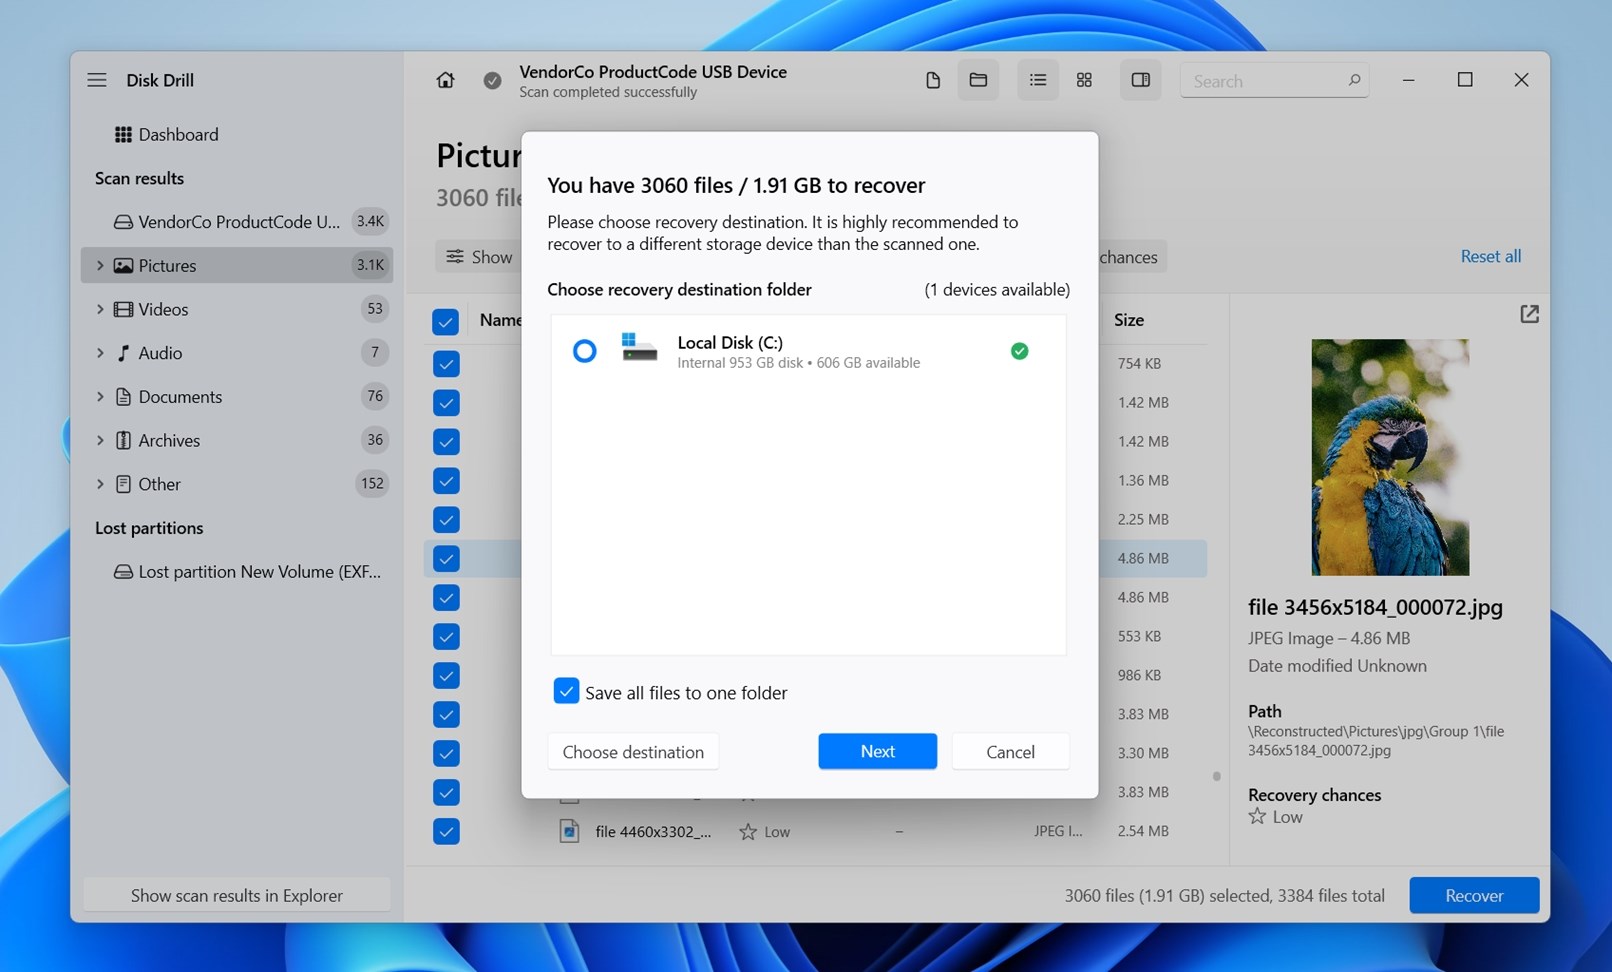Select Local Disk (C:) radio button
1612x972 pixels.
pyautogui.click(x=584, y=351)
